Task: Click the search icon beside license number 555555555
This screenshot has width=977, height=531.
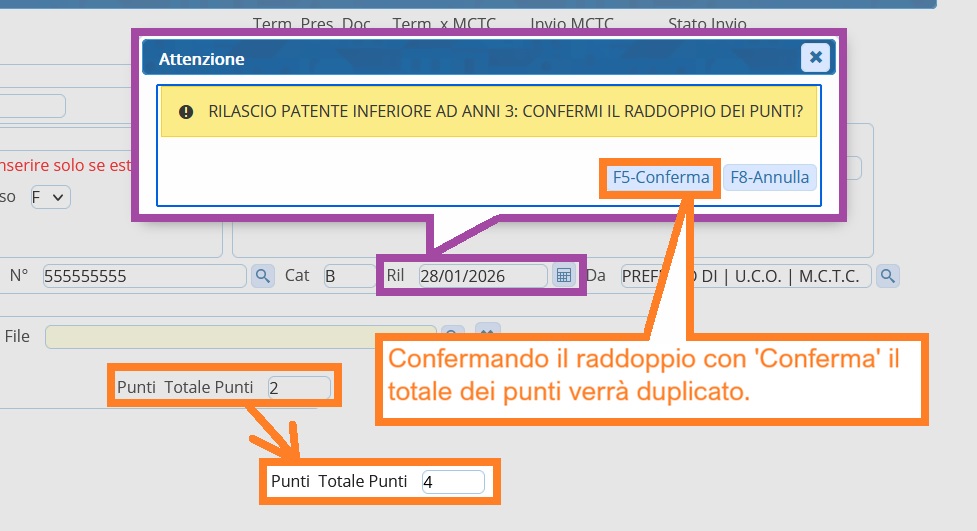Action: pos(262,275)
